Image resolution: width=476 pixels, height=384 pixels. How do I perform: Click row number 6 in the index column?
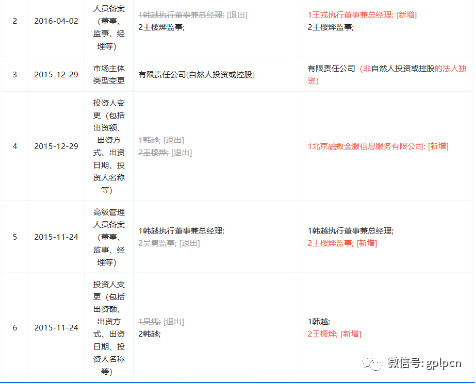click(15, 328)
